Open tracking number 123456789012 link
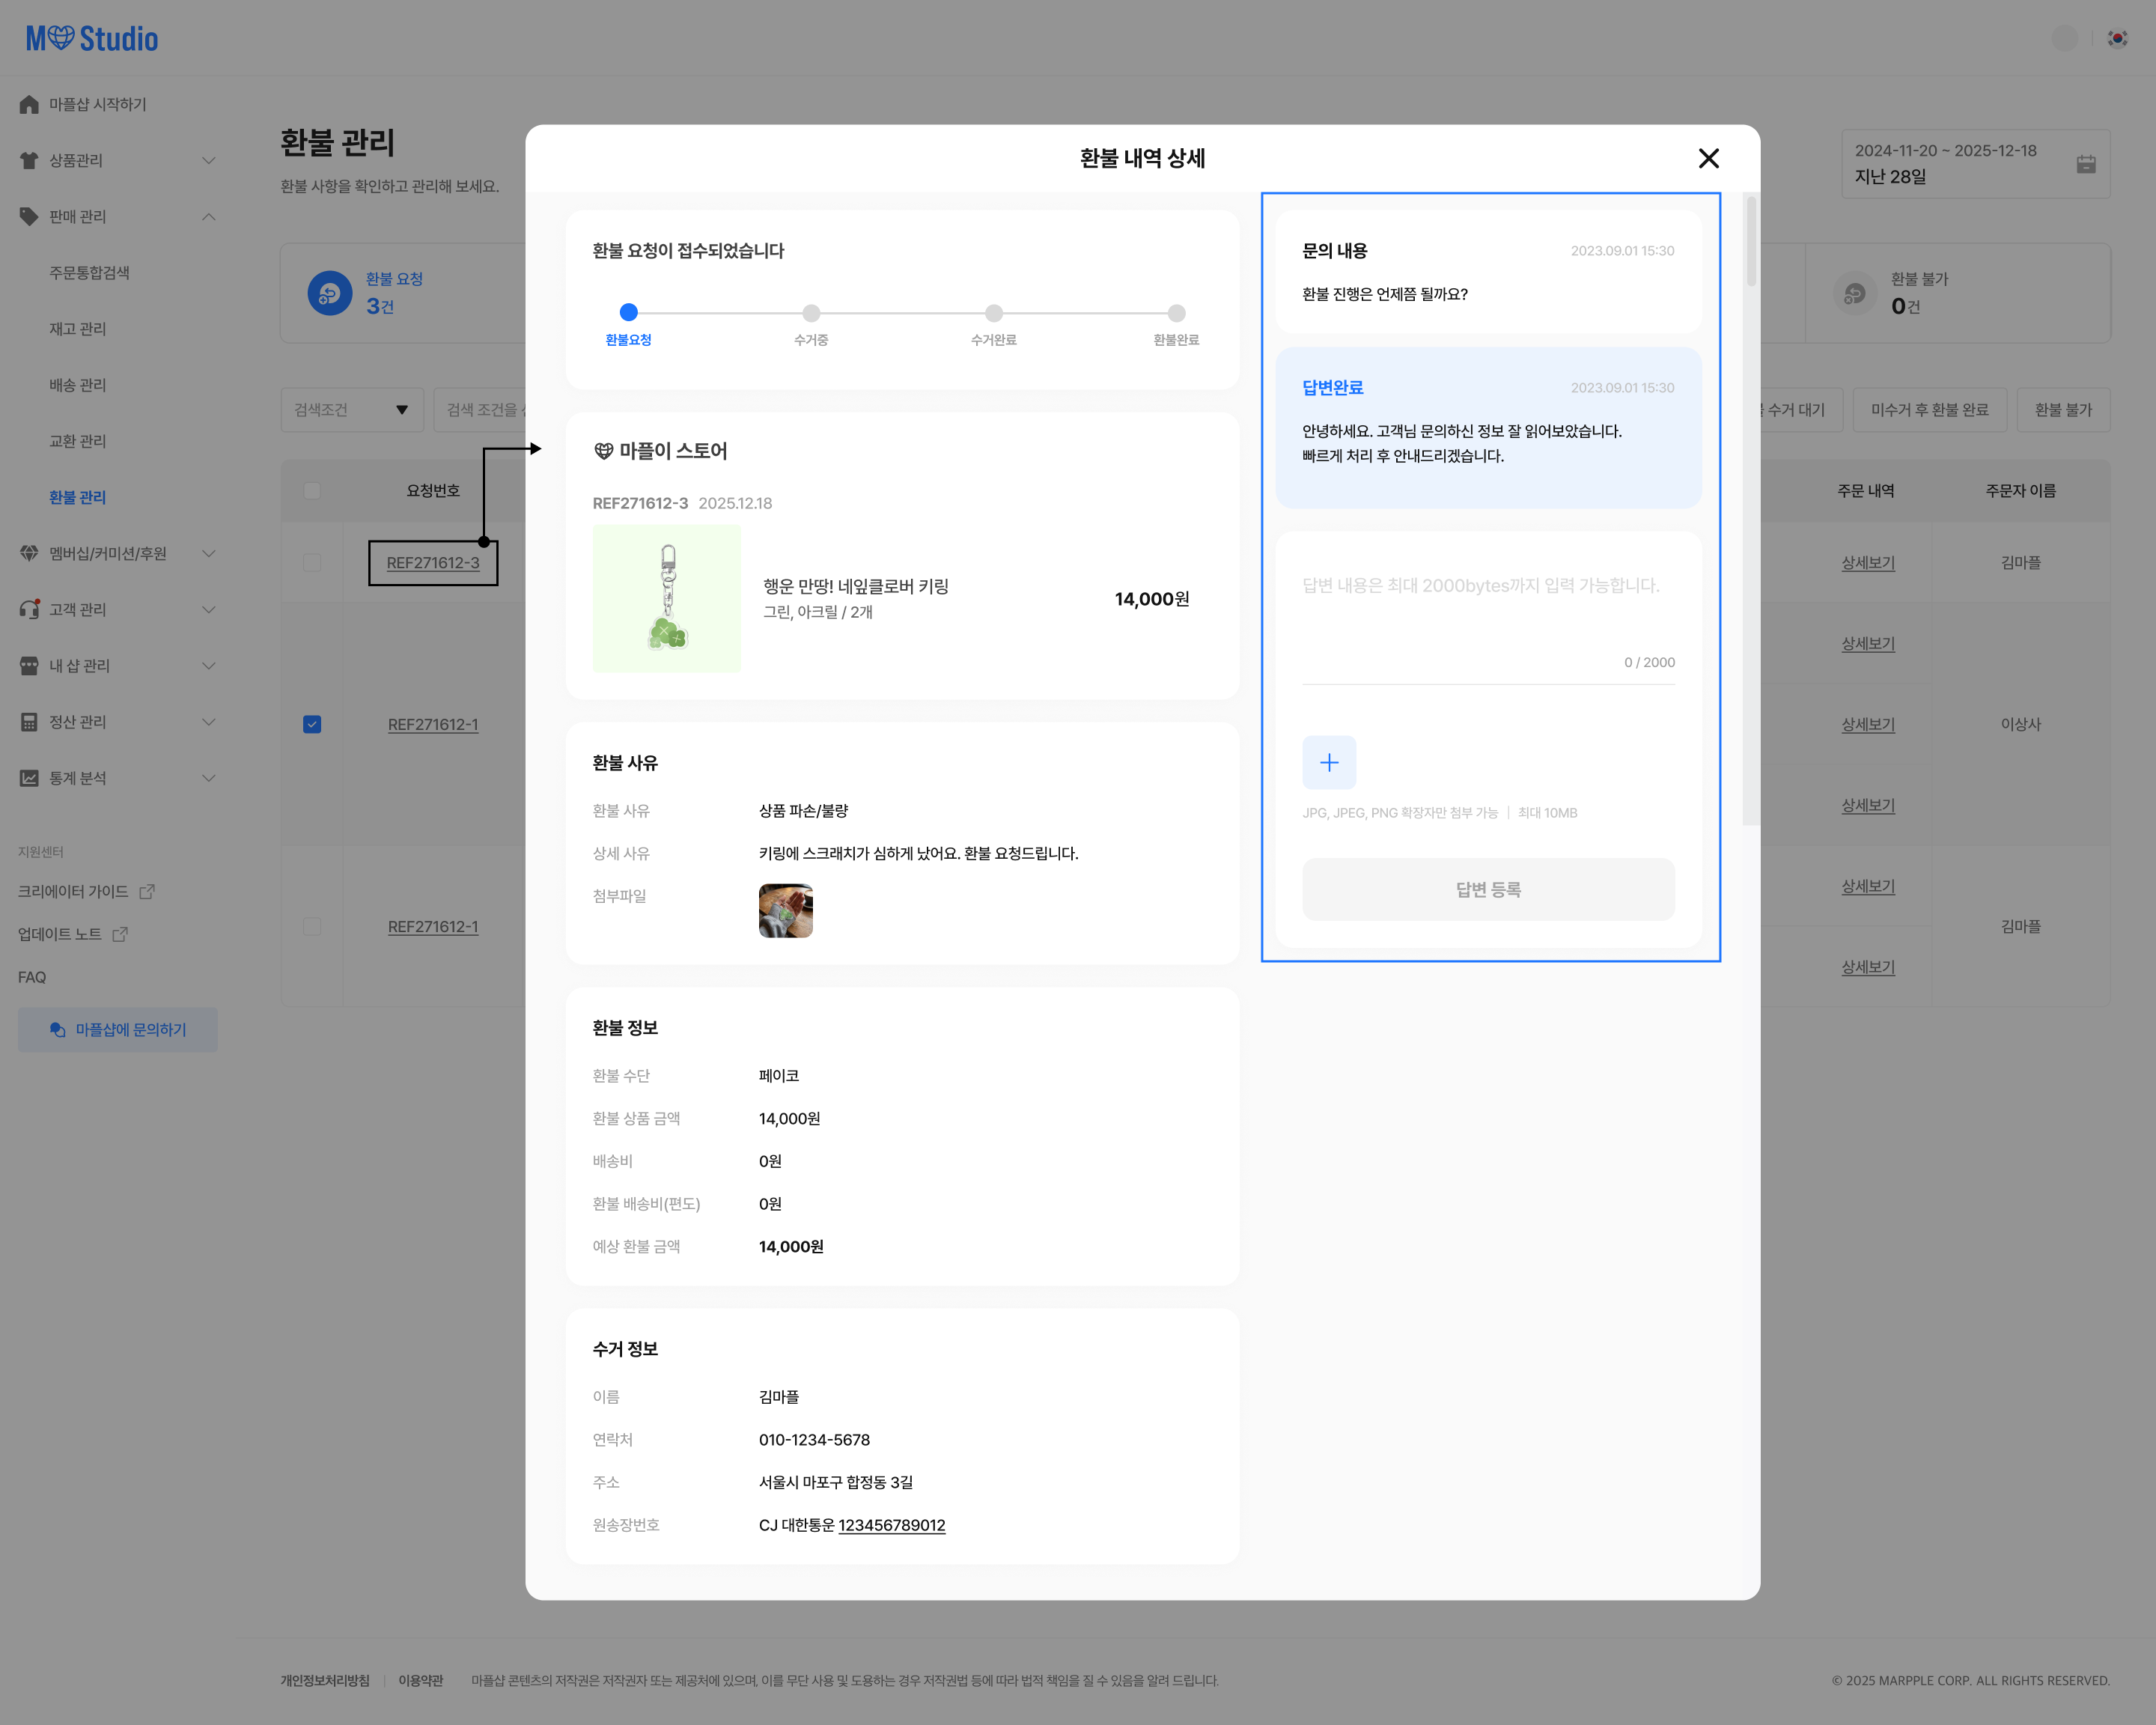The height and width of the screenshot is (1725, 2156). click(891, 1525)
